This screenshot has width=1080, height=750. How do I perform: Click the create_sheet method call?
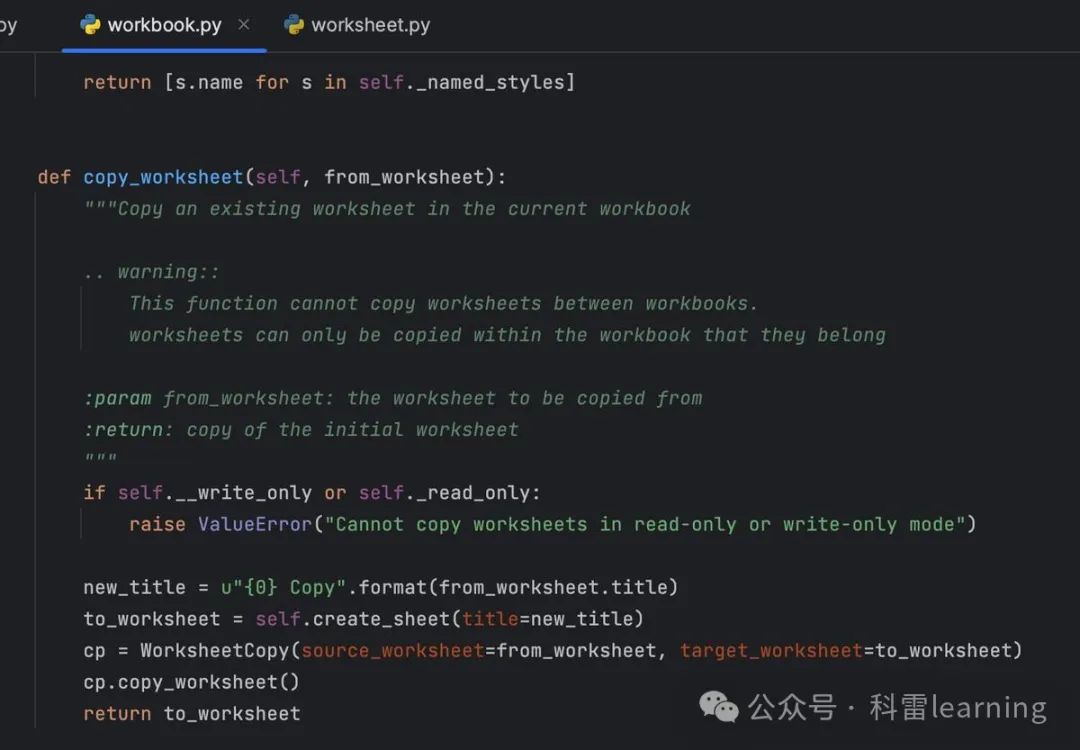381,620
